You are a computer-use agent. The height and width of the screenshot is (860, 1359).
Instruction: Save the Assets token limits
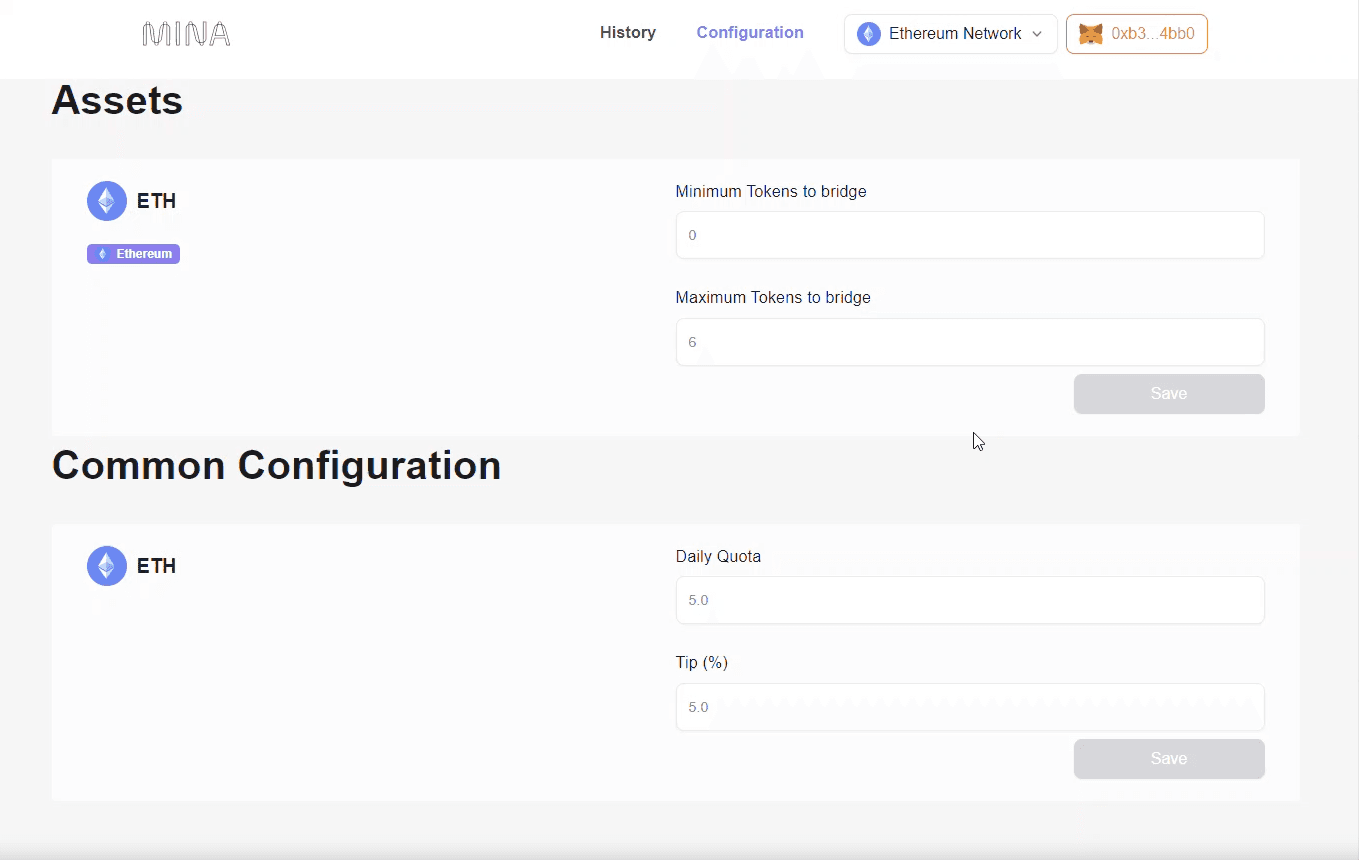tap(1169, 394)
